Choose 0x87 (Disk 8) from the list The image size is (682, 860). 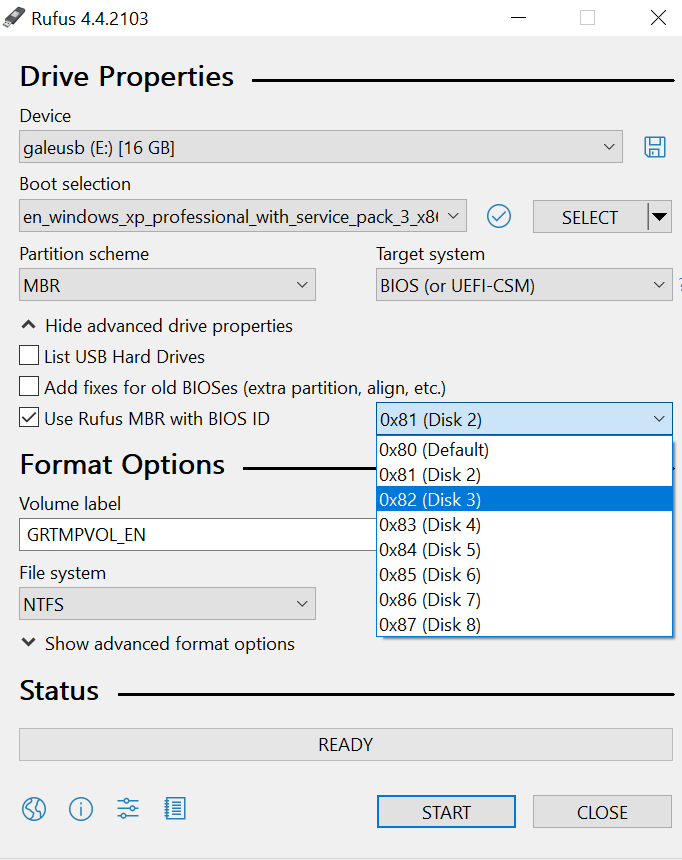[524, 624]
